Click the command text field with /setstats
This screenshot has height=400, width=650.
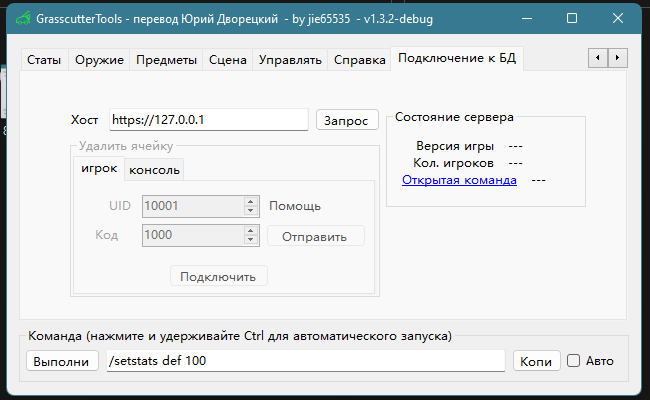305,361
